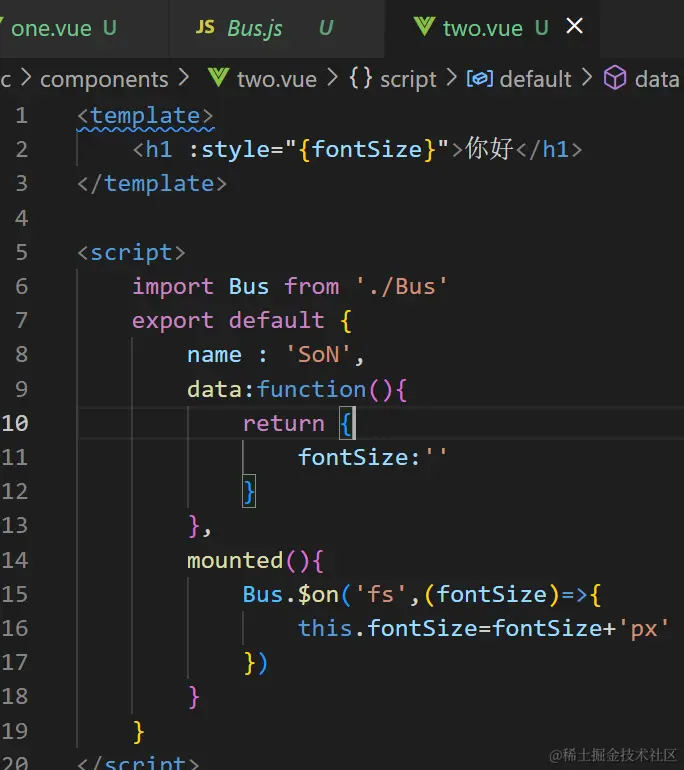This screenshot has width=684, height=770.
Task: Click the 你好 heading text
Action: pos(489,149)
